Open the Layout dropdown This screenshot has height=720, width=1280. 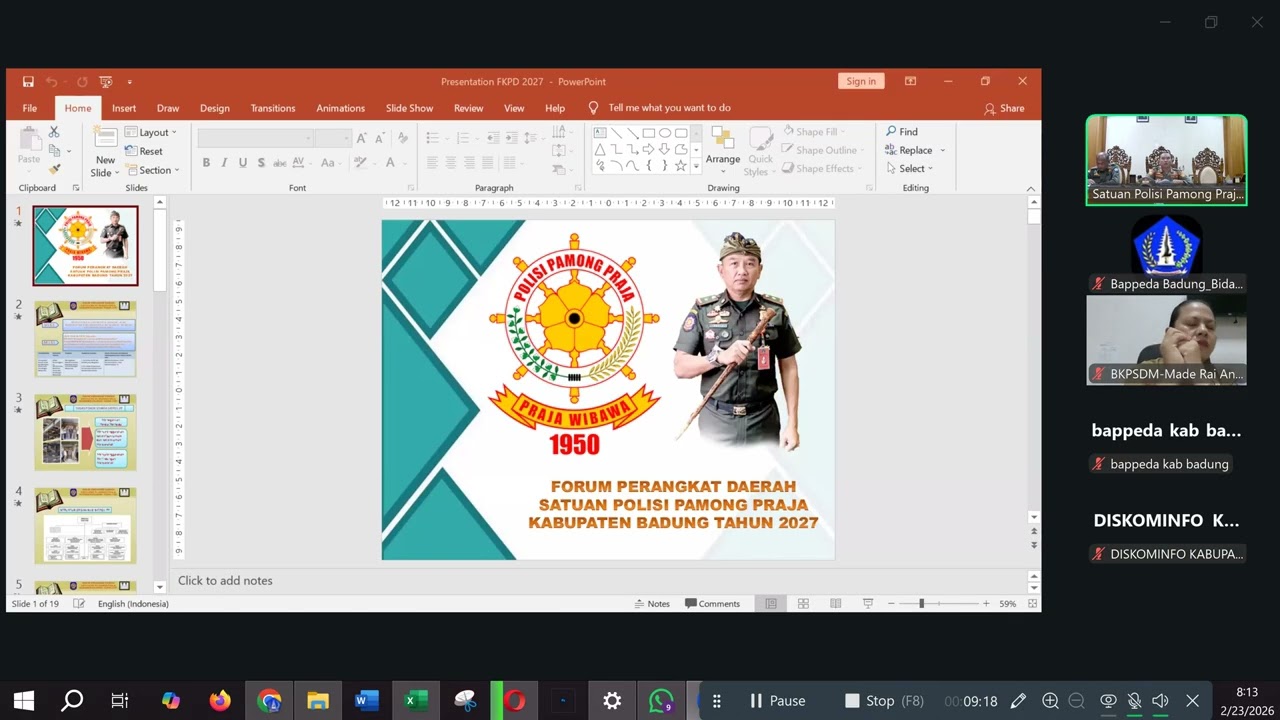point(151,132)
